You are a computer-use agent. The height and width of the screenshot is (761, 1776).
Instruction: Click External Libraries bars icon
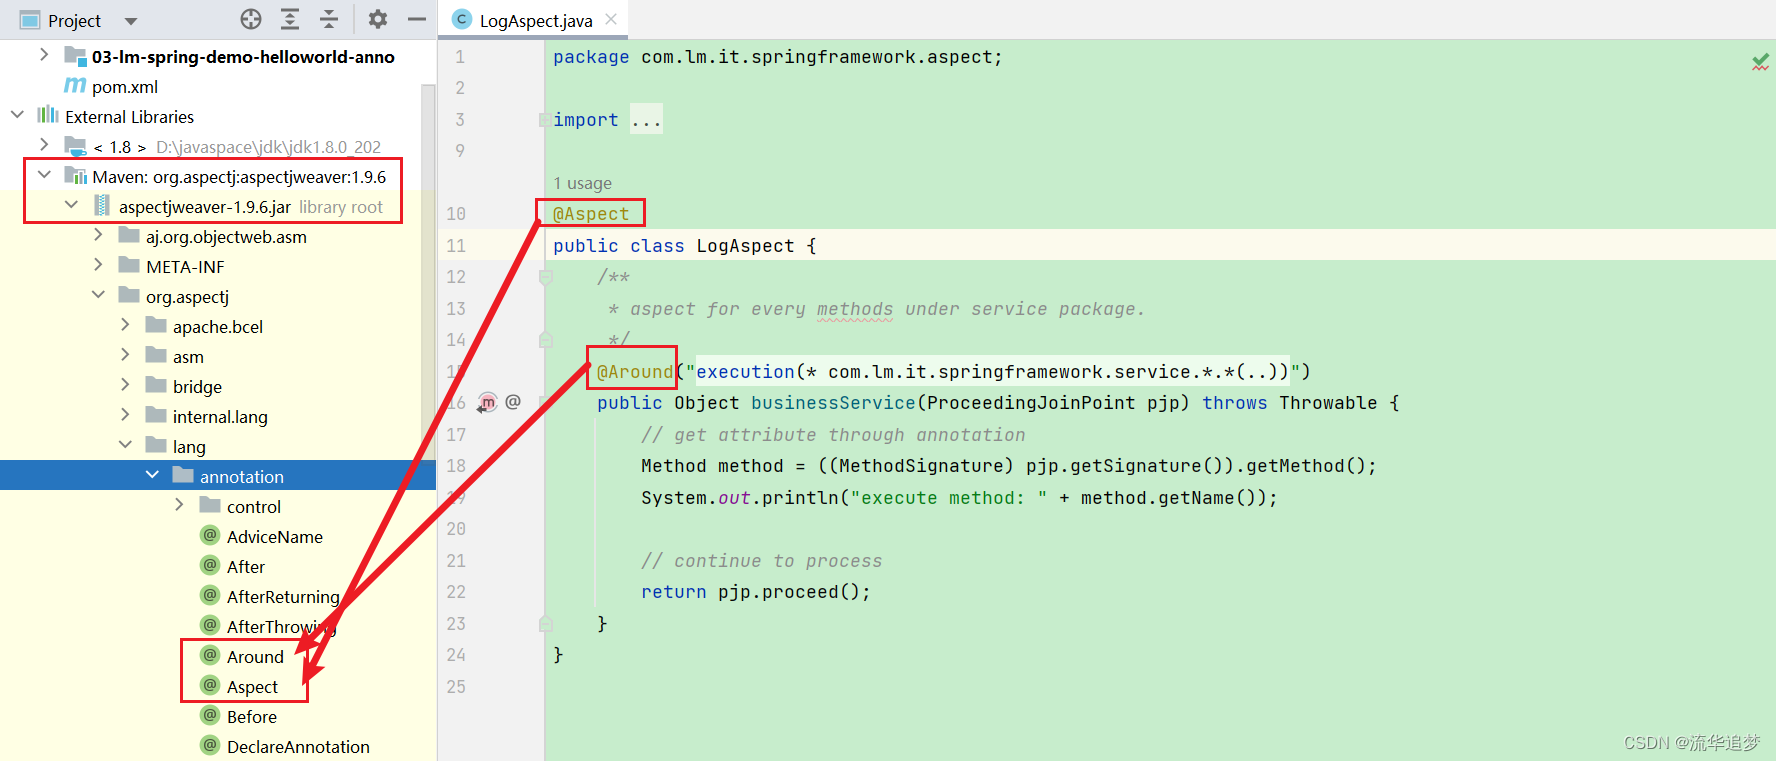click(x=48, y=115)
